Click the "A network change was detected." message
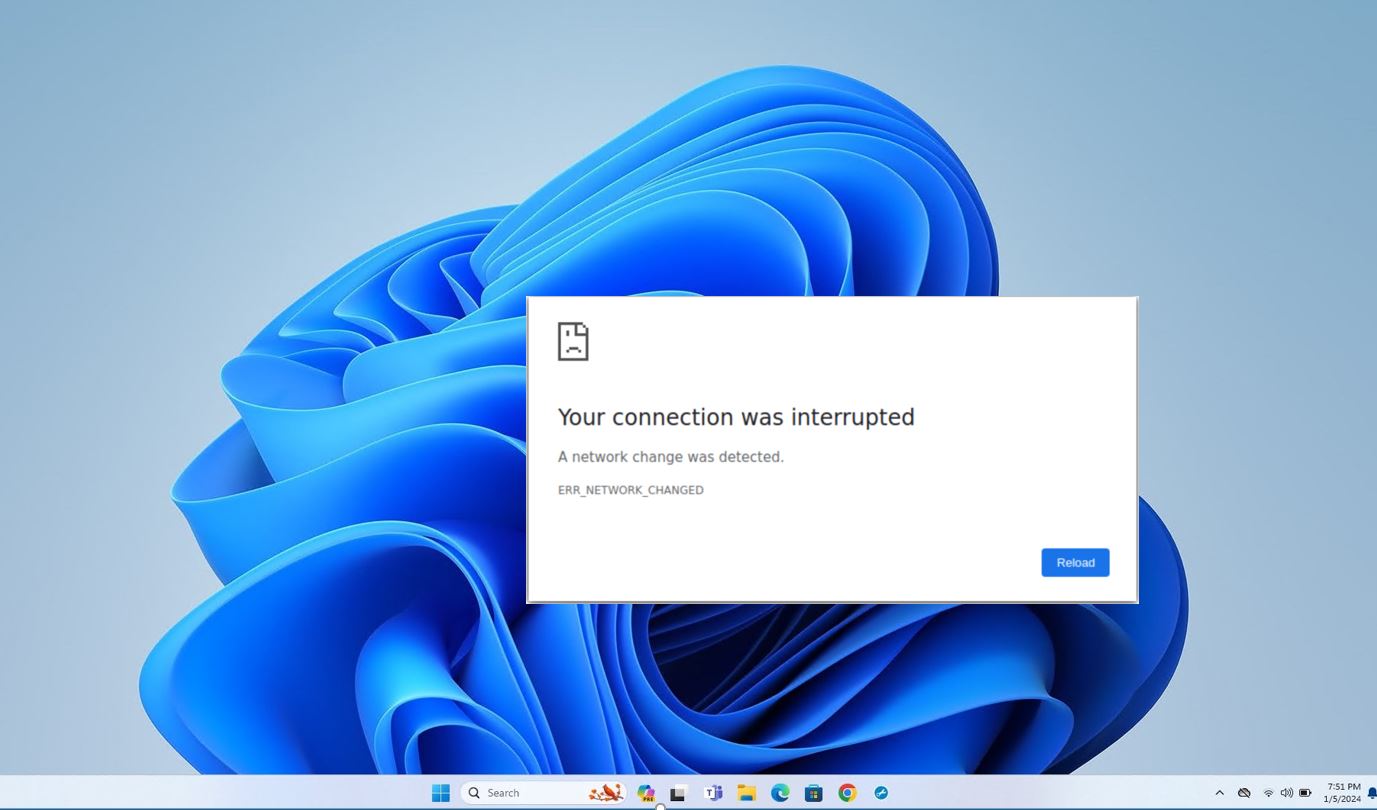1377x810 pixels. [670, 457]
